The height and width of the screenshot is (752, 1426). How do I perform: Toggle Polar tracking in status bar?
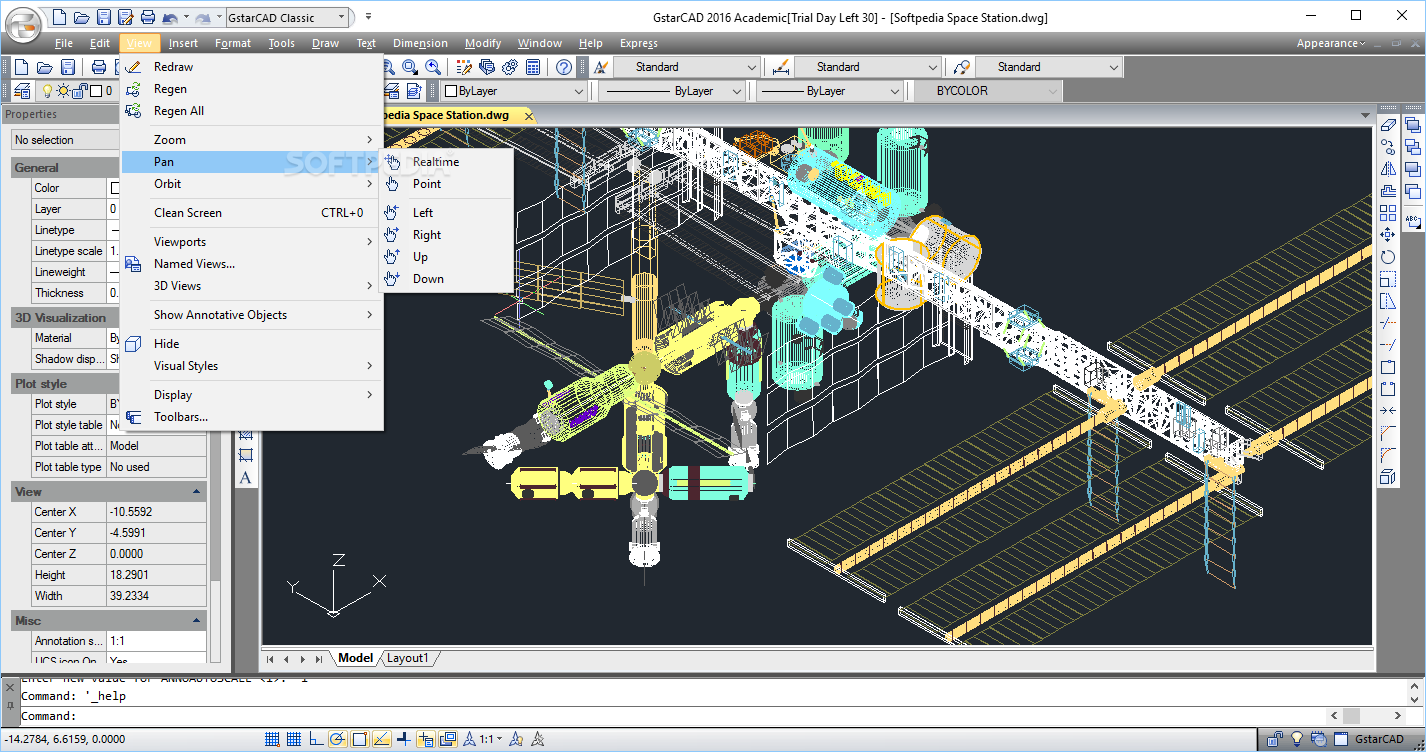point(338,740)
